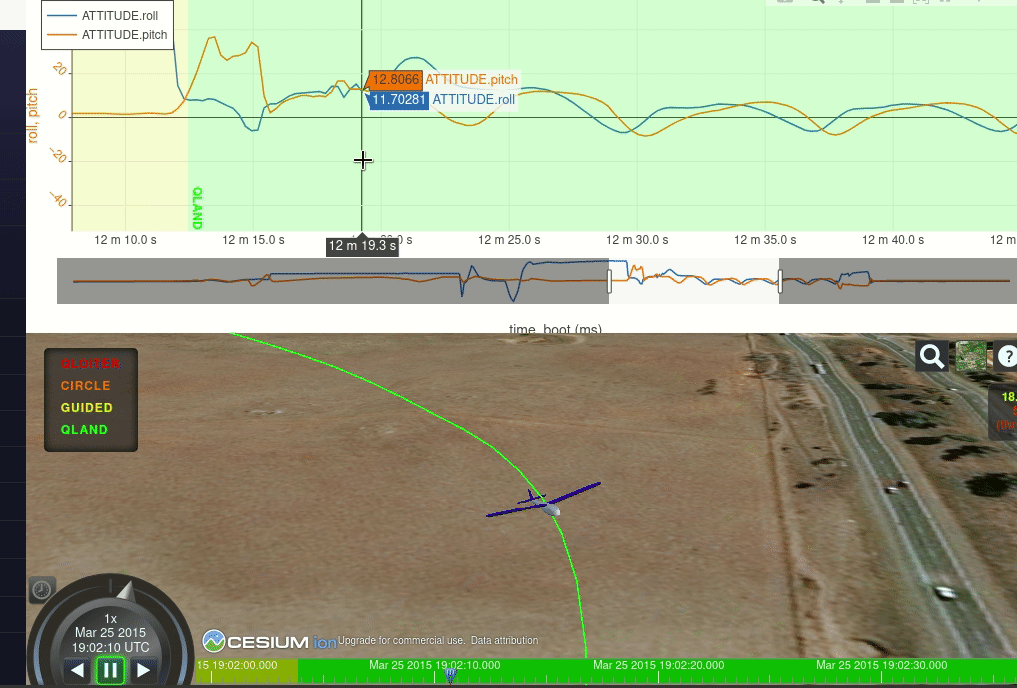The image size is (1017, 688).
Task: Open the Cesium geocoder search icon
Action: tap(932, 356)
